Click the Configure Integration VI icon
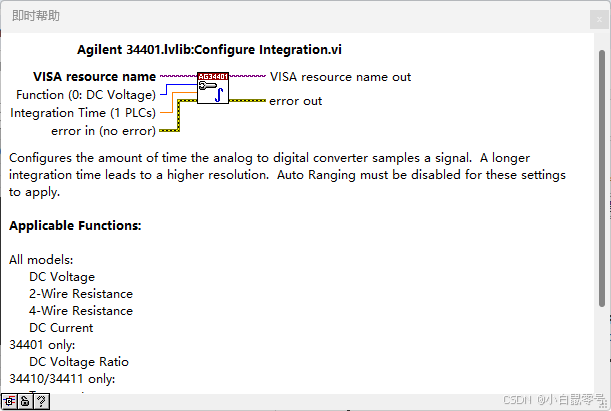Viewport: 611px width, 411px height. coord(213,88)
